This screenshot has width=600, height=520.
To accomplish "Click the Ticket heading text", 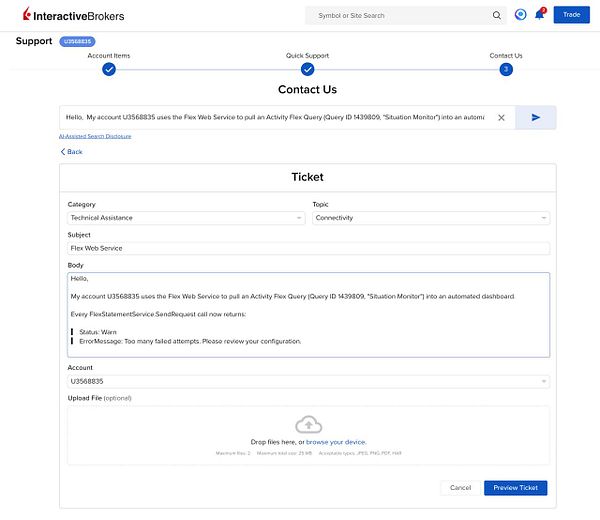I will [x=307, y=177].
